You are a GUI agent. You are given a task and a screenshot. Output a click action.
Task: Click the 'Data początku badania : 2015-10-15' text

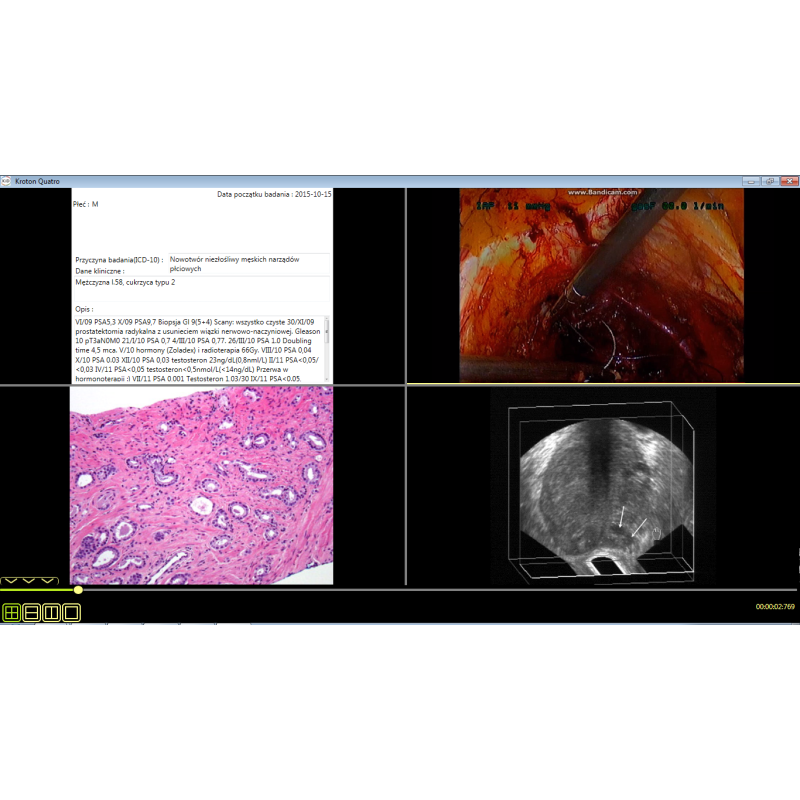274,194
